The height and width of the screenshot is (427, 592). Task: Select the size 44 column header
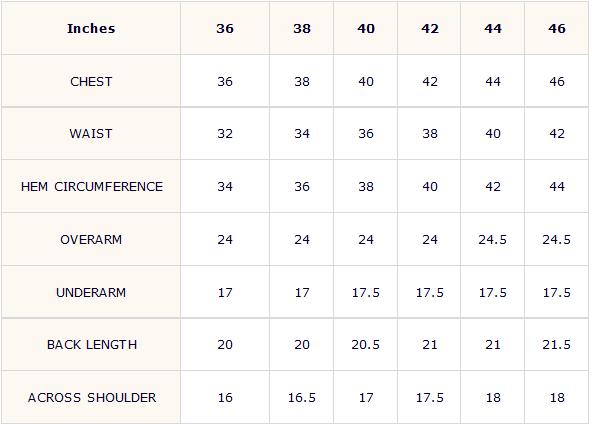point(493,29)
